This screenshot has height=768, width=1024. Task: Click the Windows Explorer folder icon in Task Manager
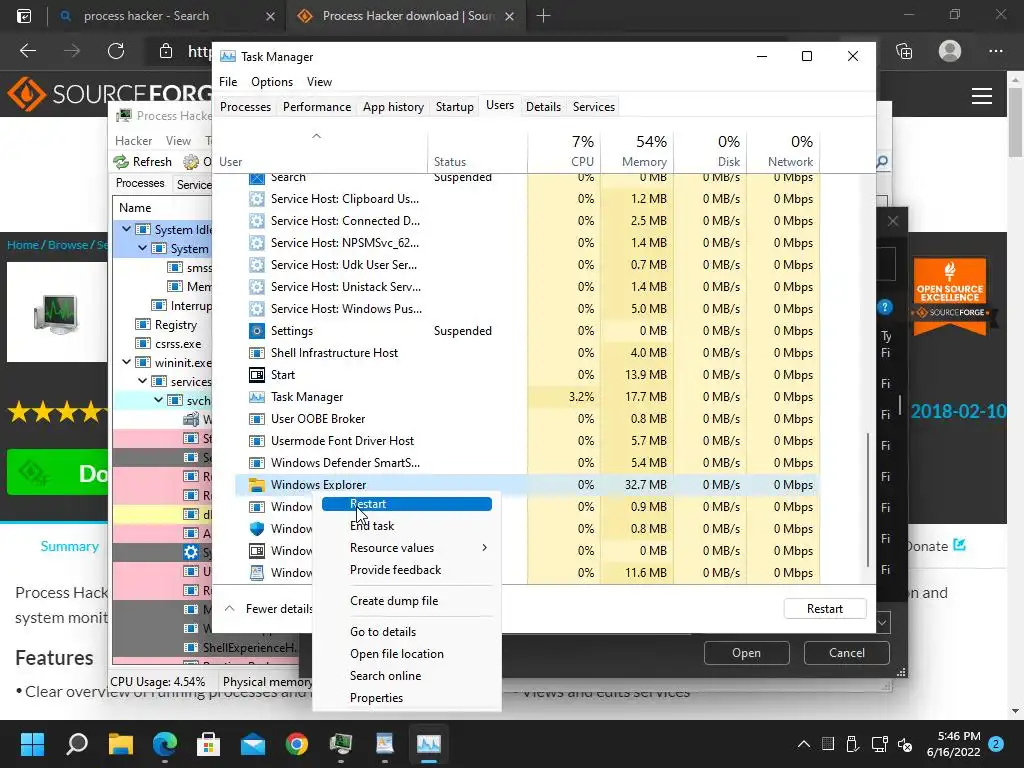(257, 485)
